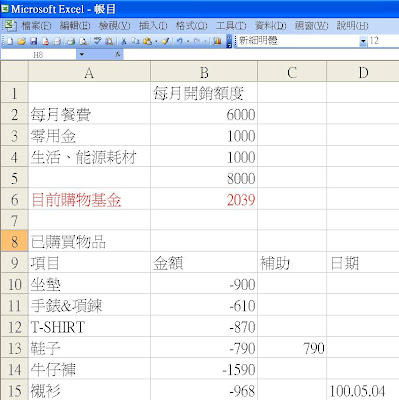
Task: Open the 資料(D) menu
Action: [271, 25]
